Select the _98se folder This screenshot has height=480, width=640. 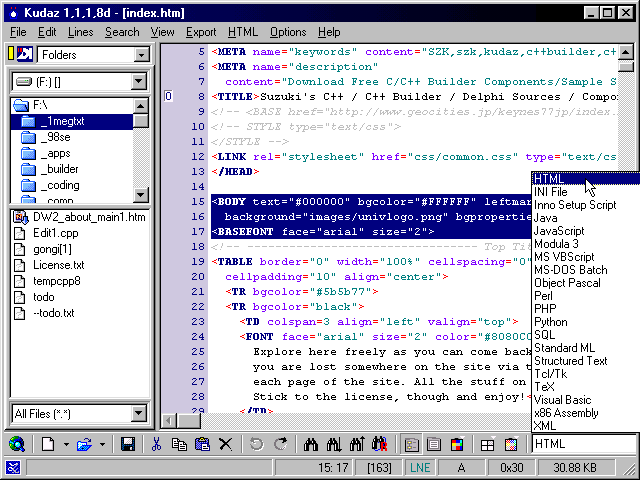[x=56, y=137]
